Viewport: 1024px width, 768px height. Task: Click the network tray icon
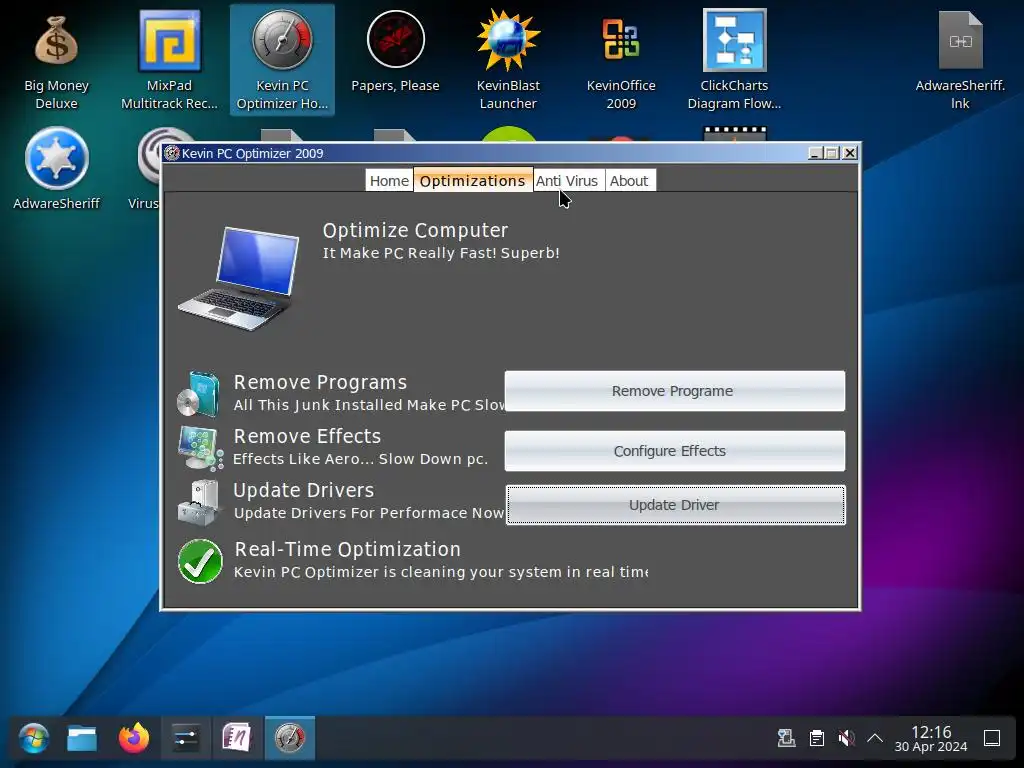point(786,739)
